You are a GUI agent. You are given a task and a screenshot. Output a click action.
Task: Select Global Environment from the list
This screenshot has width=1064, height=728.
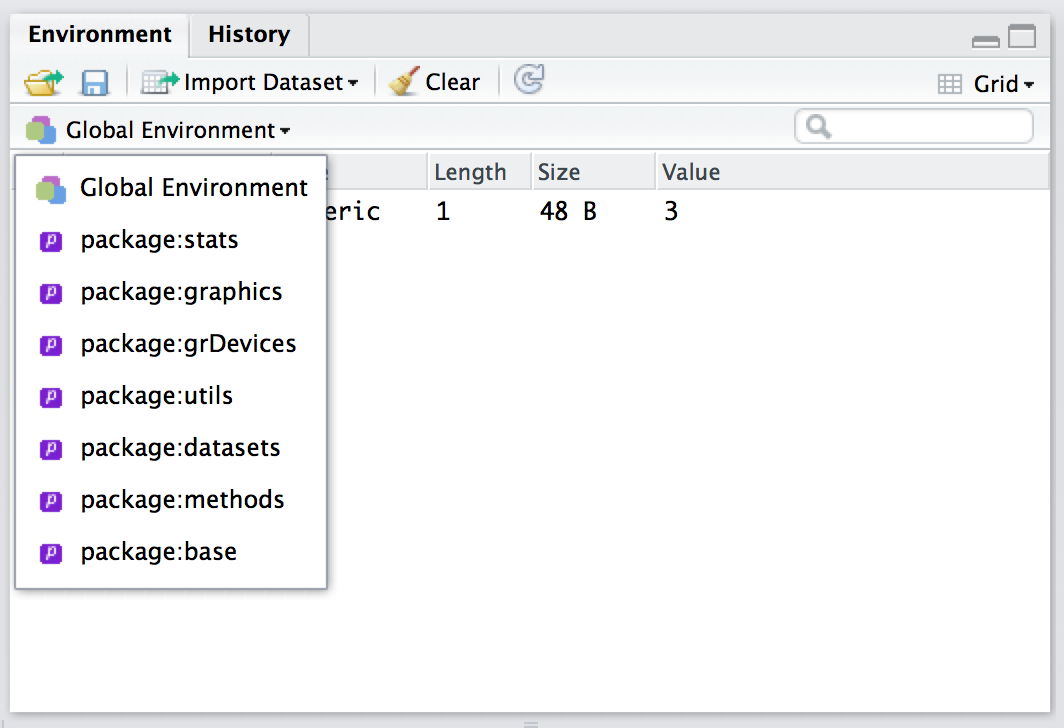(193, 188)
